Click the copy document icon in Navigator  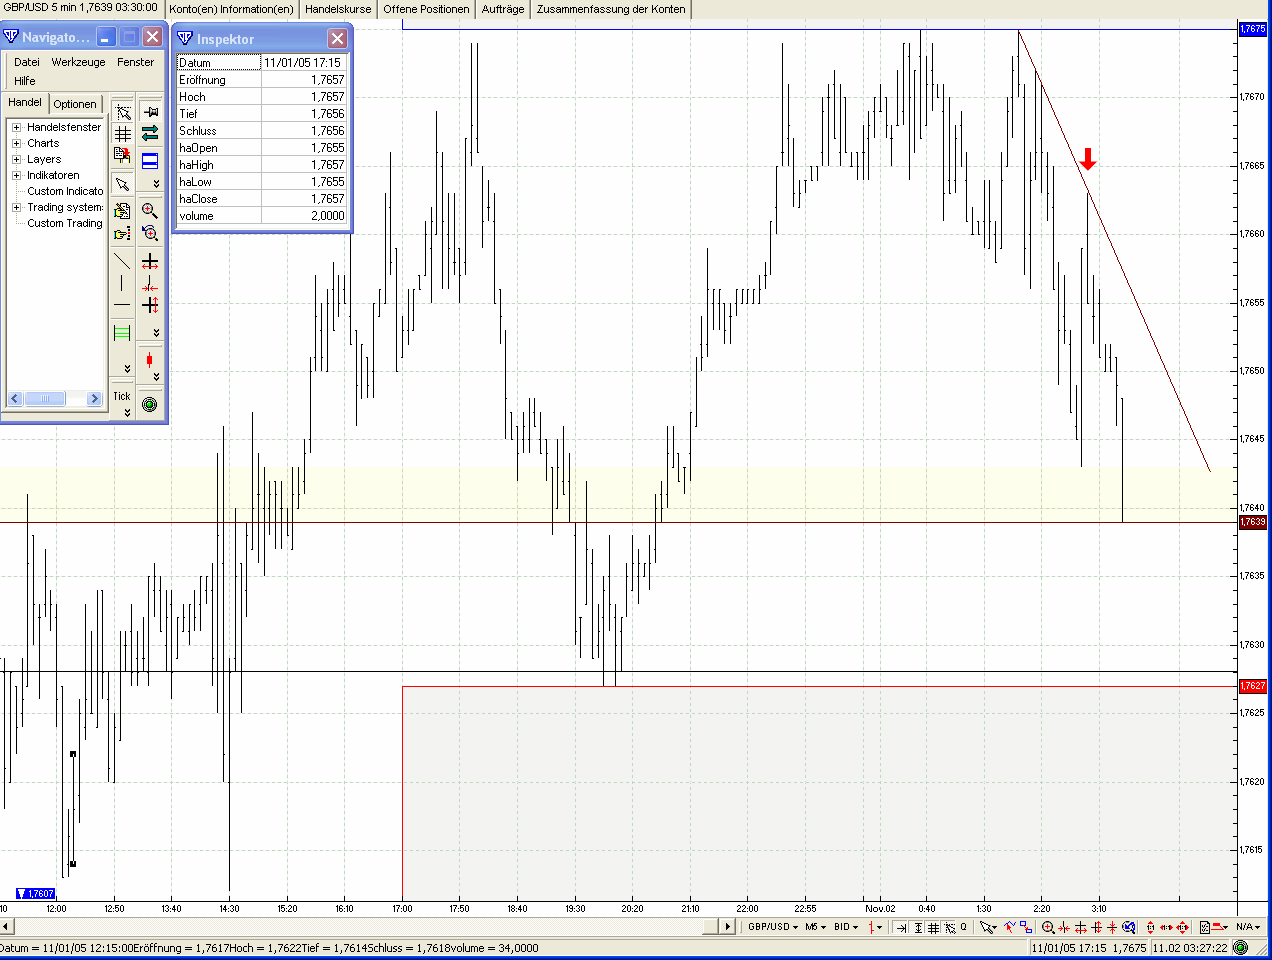click(x=122, y=155)
